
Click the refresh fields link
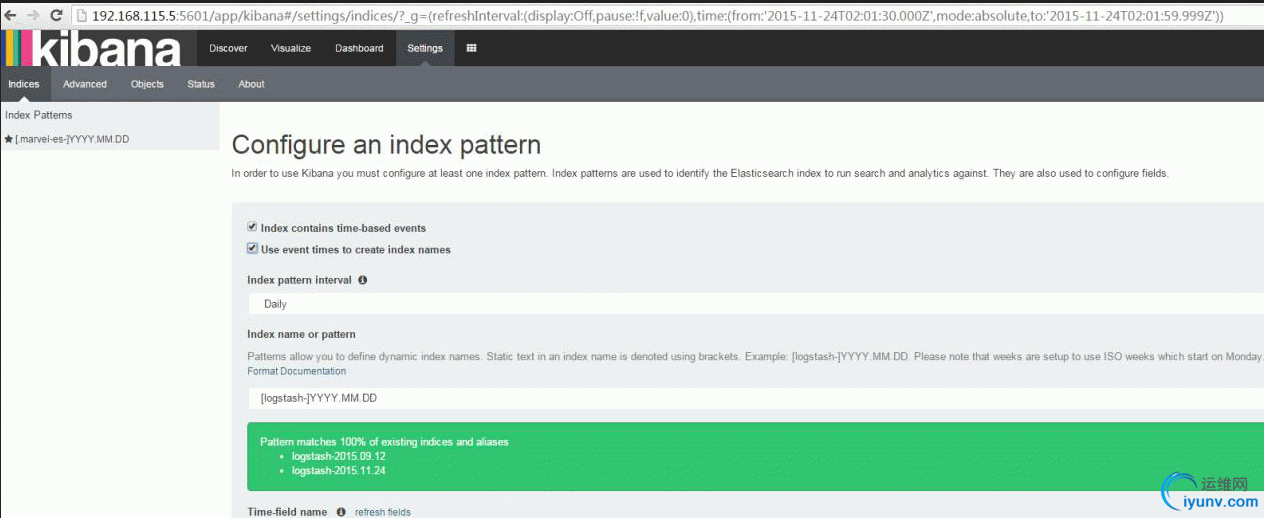(x=382, y=512)
